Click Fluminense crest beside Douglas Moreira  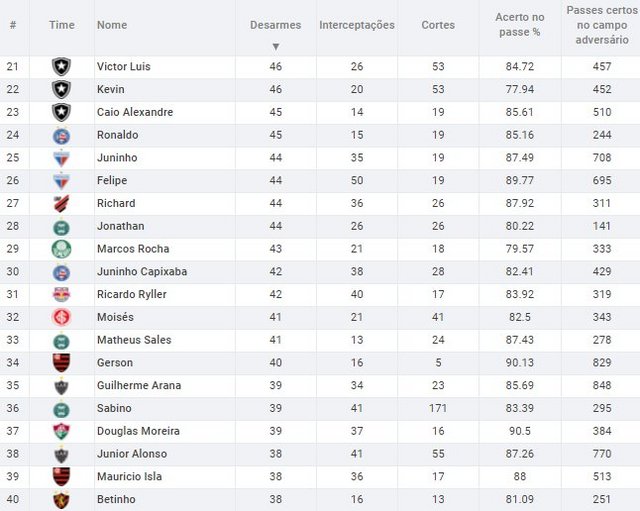pos(61,431)
